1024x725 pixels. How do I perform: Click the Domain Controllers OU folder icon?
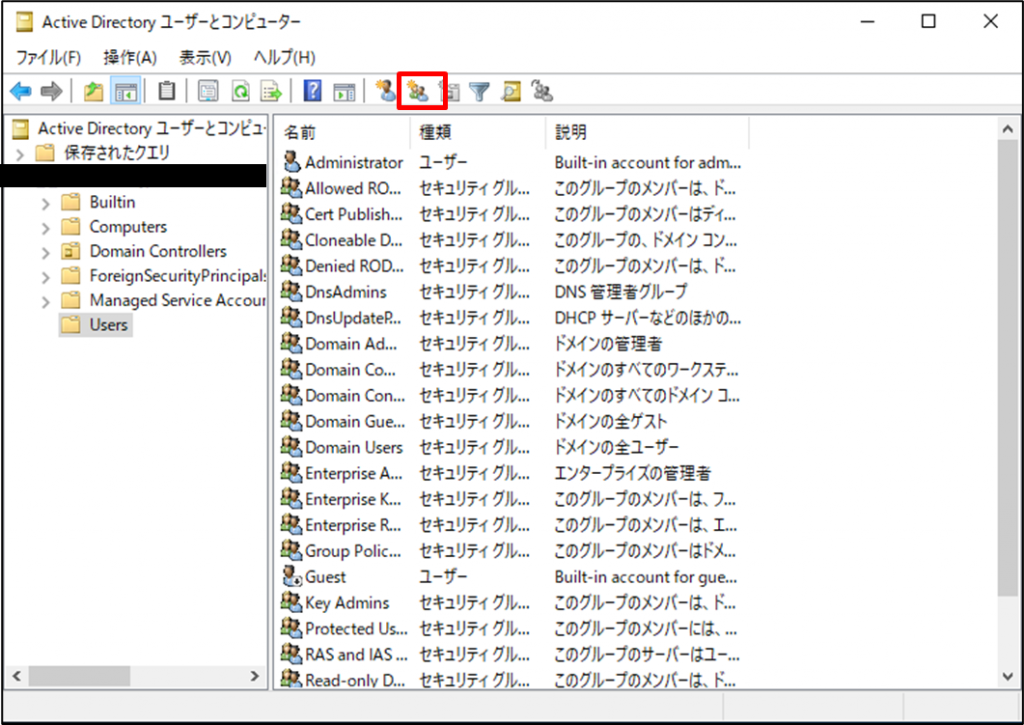tap(71, 251)
